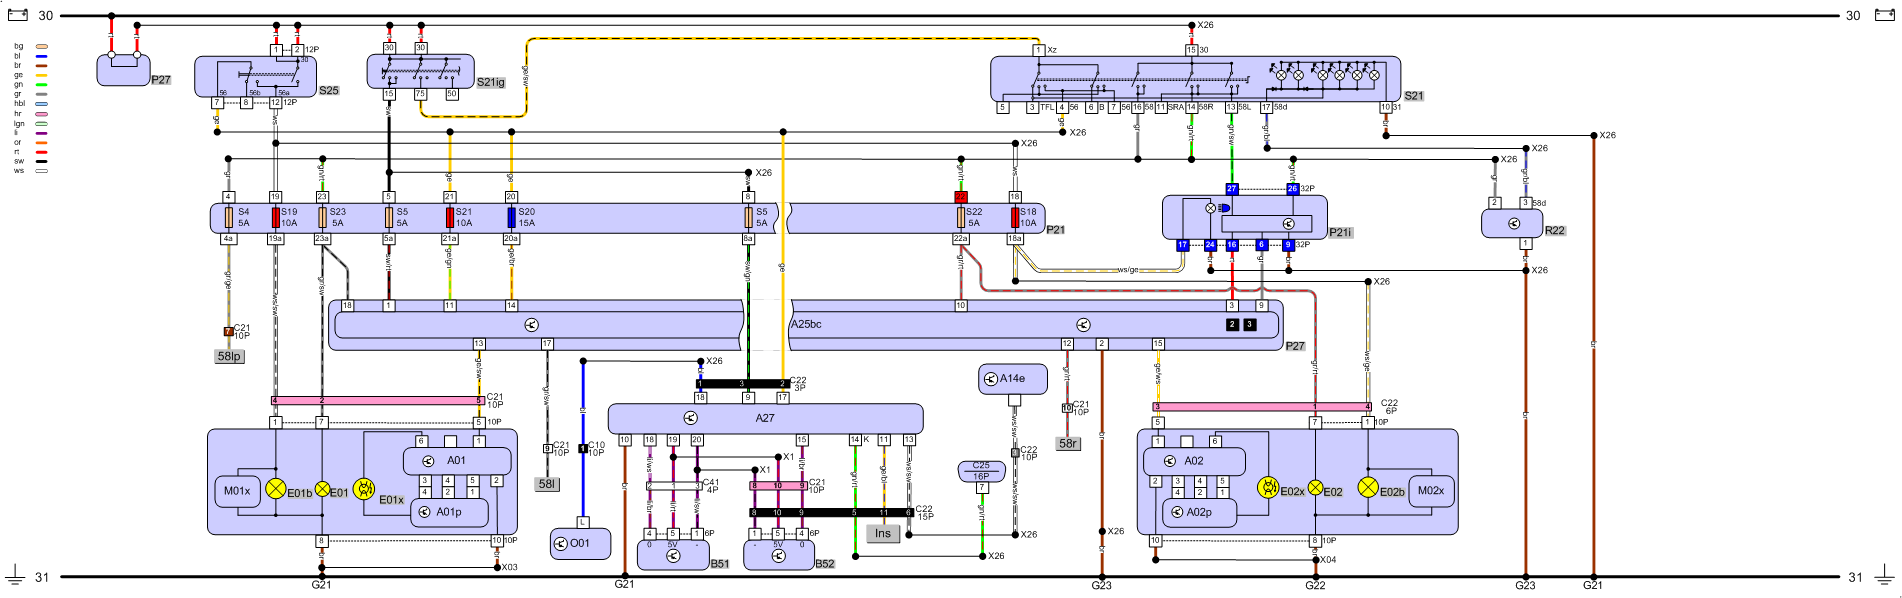Open the 58lp reference label
The width and height of the screenshot is (1902, 598).
tap(229, 356)
